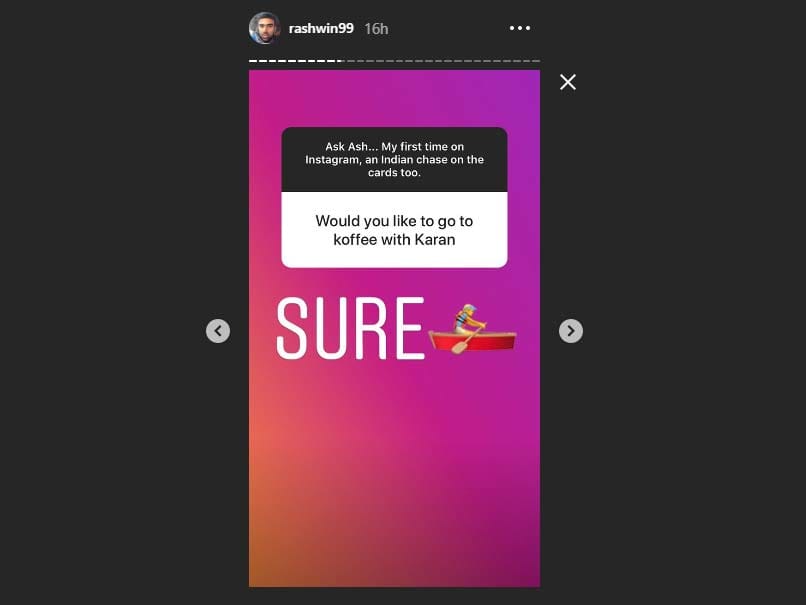
Task: Tap the 'Ask Ash...' question sticker header
Action: tap(394, 159)
